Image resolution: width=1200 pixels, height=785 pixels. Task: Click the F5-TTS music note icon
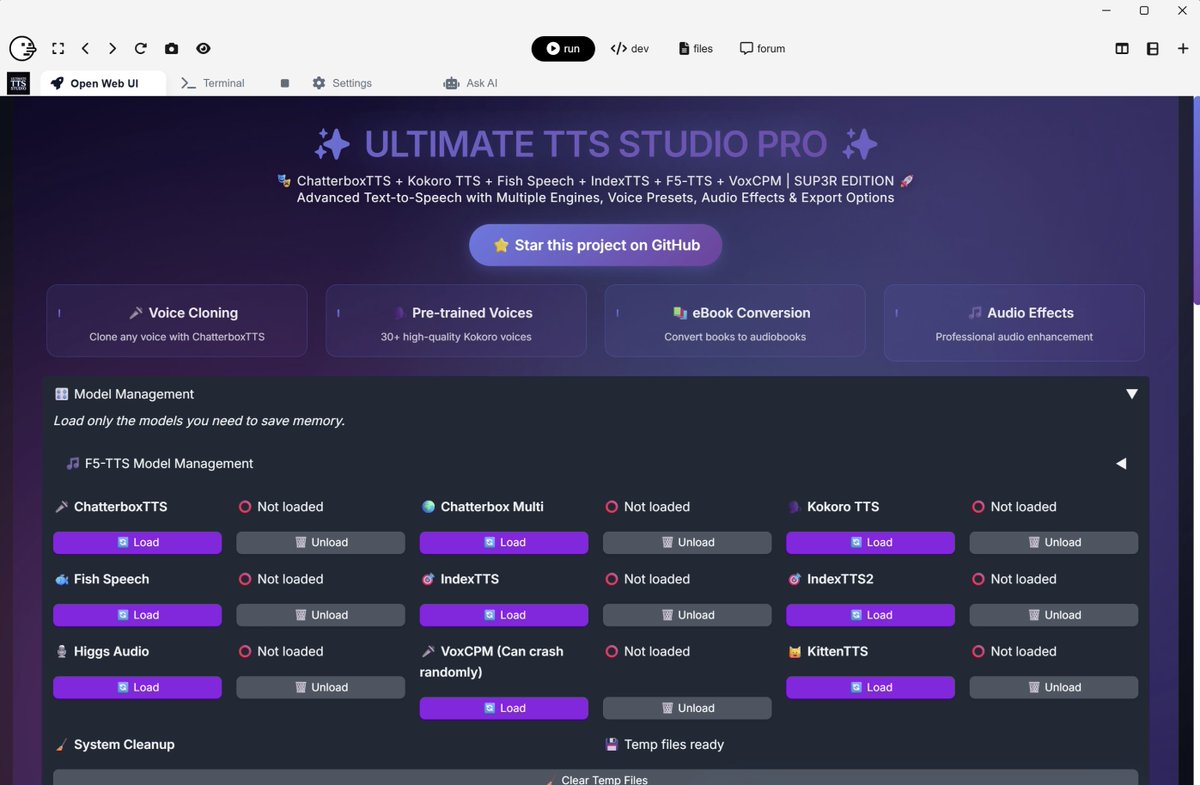pos(73,463)
